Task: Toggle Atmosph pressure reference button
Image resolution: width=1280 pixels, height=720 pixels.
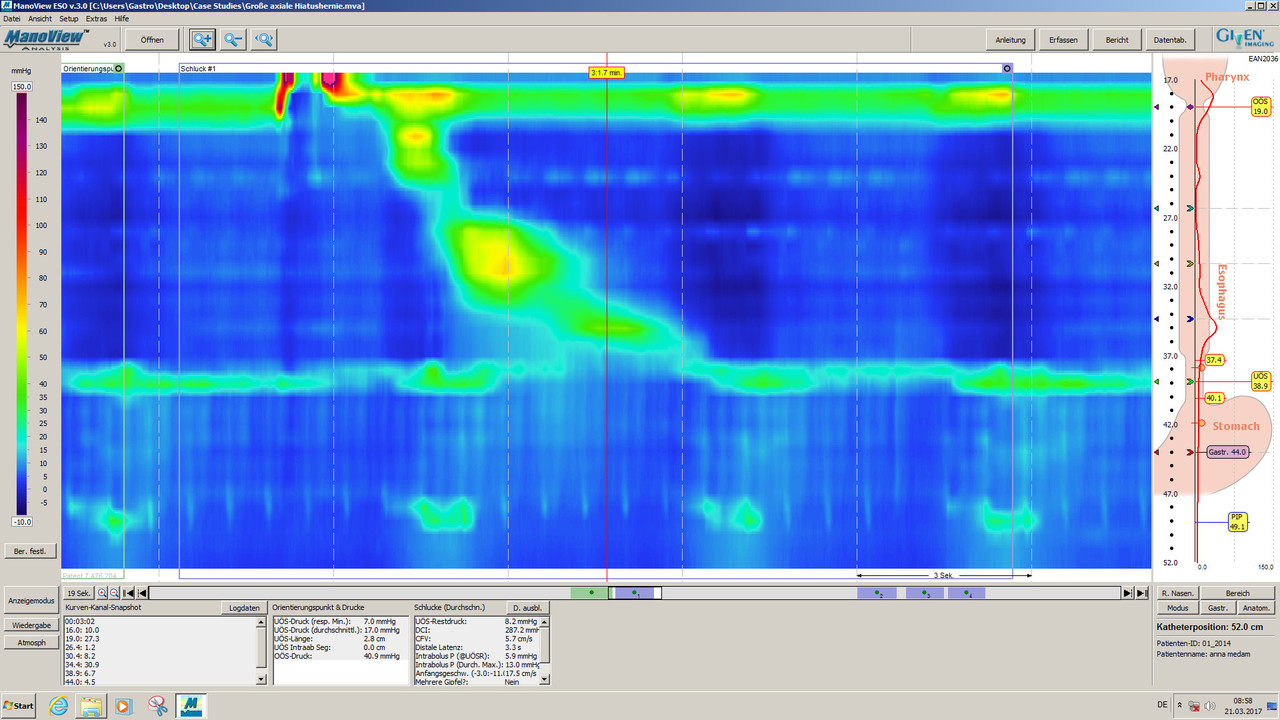Action: coord(32,642)
